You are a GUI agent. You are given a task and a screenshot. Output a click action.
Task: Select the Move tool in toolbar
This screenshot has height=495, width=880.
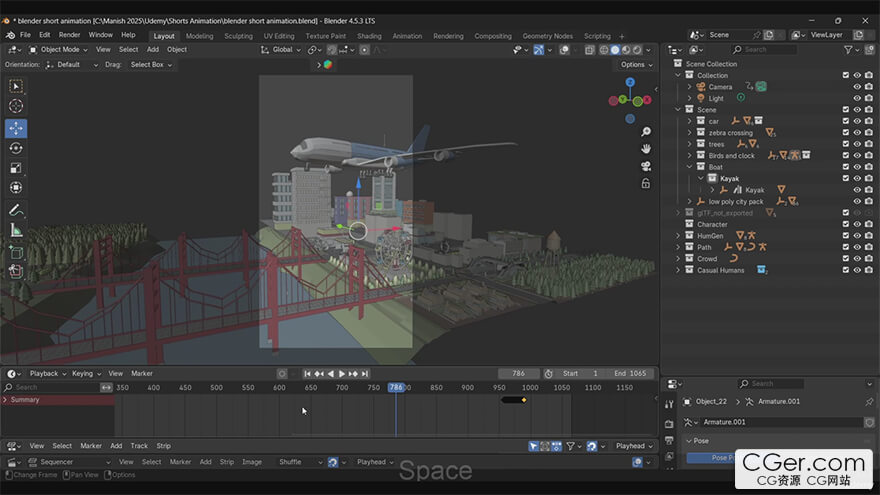16,128
